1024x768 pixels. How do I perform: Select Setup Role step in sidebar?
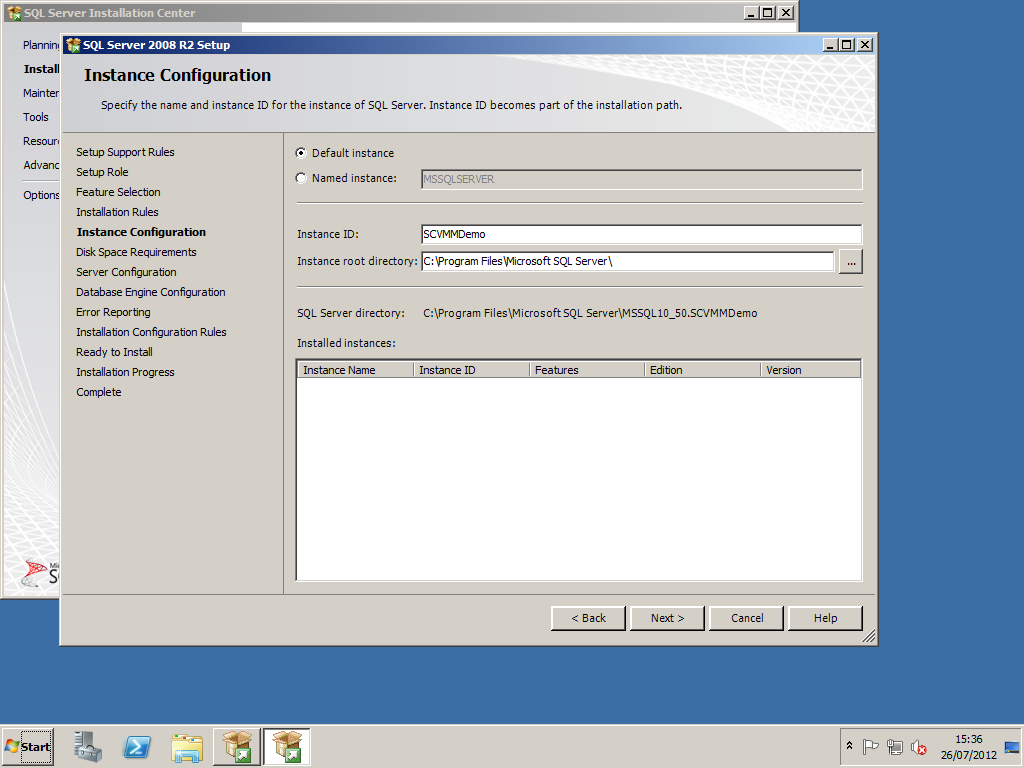[x=102, y=172]
